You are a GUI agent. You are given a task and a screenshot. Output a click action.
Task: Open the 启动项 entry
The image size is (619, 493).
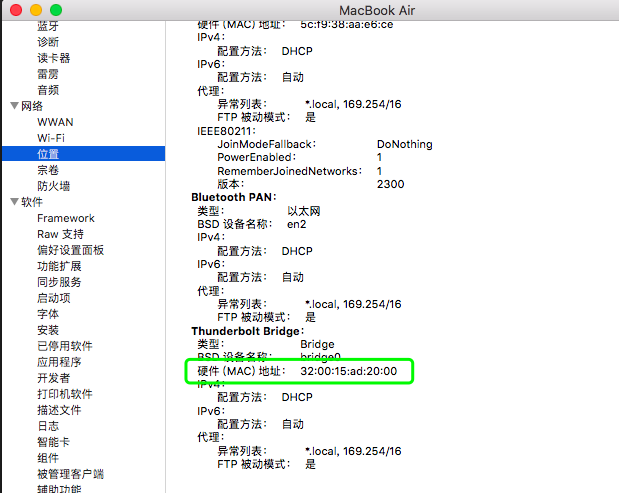pyautogui.click(x=54, y=298)
